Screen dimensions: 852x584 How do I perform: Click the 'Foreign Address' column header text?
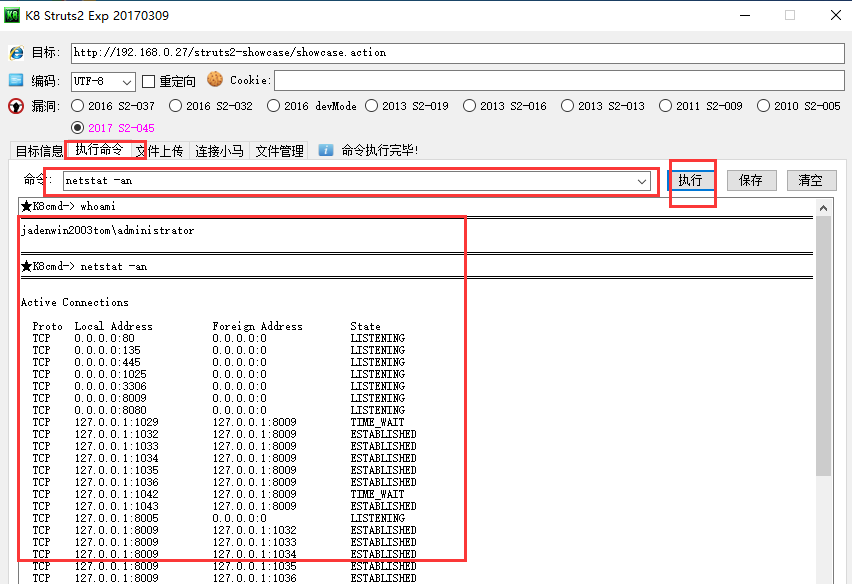258,326
